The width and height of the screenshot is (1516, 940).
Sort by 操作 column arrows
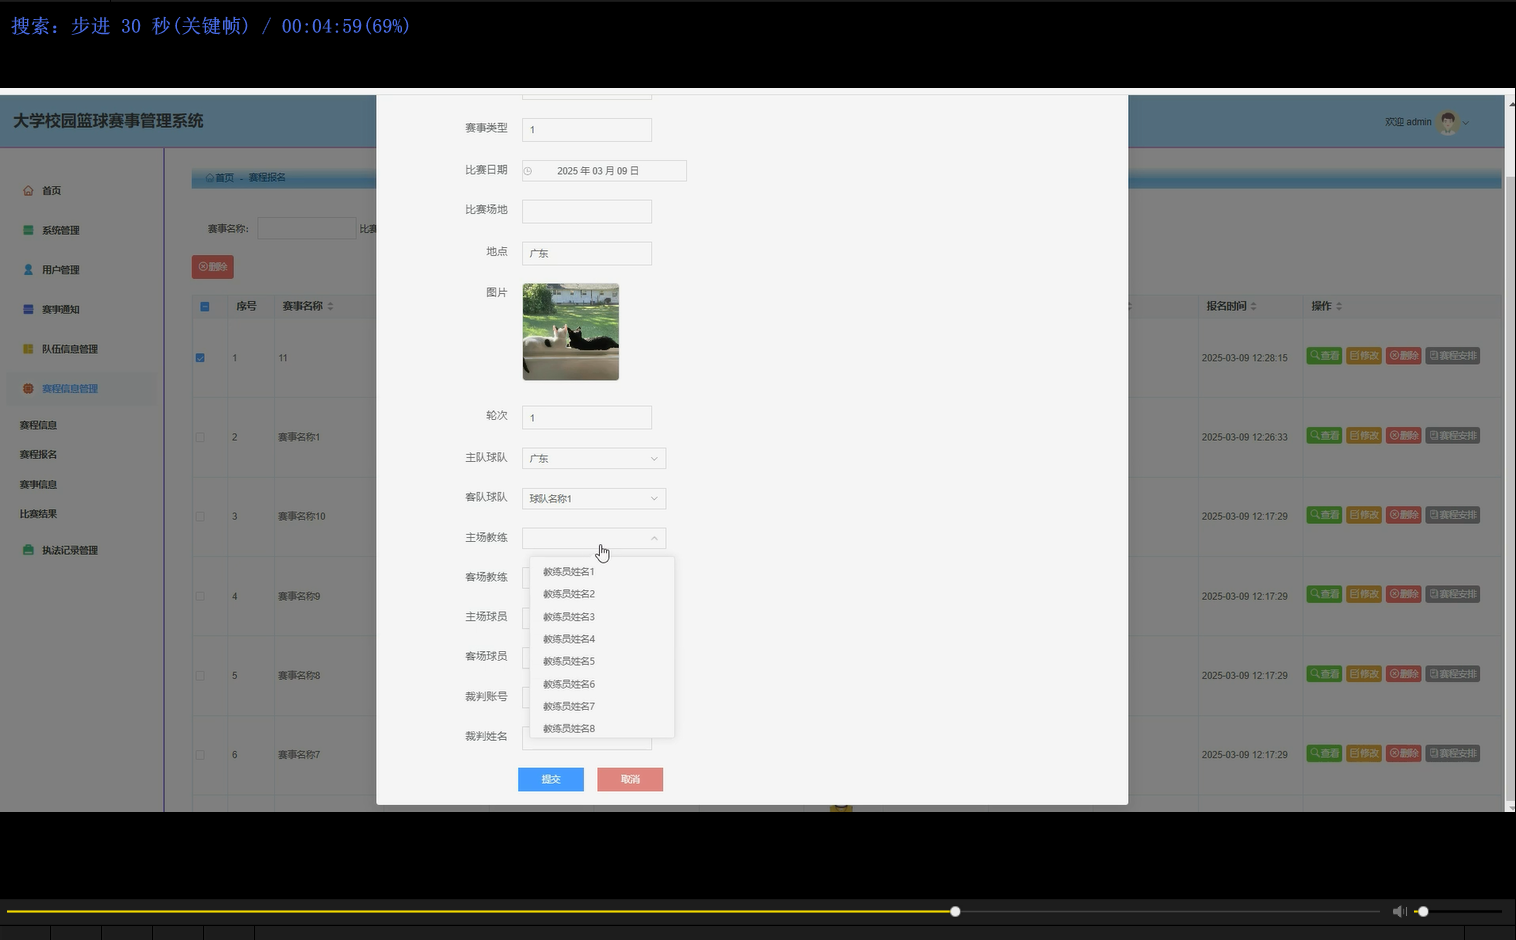coord(1339,306)
